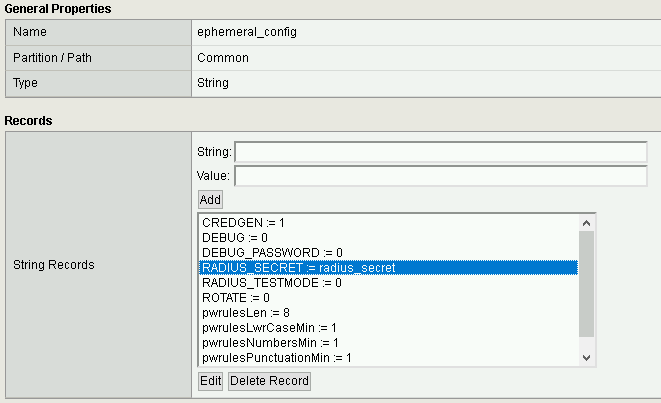
Task: Select the CREDGEN := 1 record
Action: pos(388,223)
